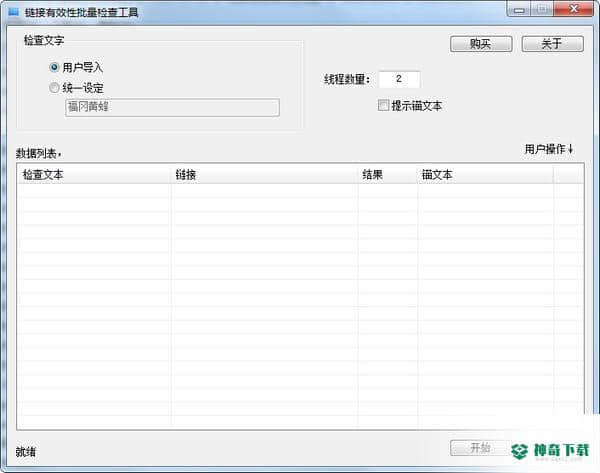
Task: Sort by 检查文本 column header
Action: [x=94, y=175]
